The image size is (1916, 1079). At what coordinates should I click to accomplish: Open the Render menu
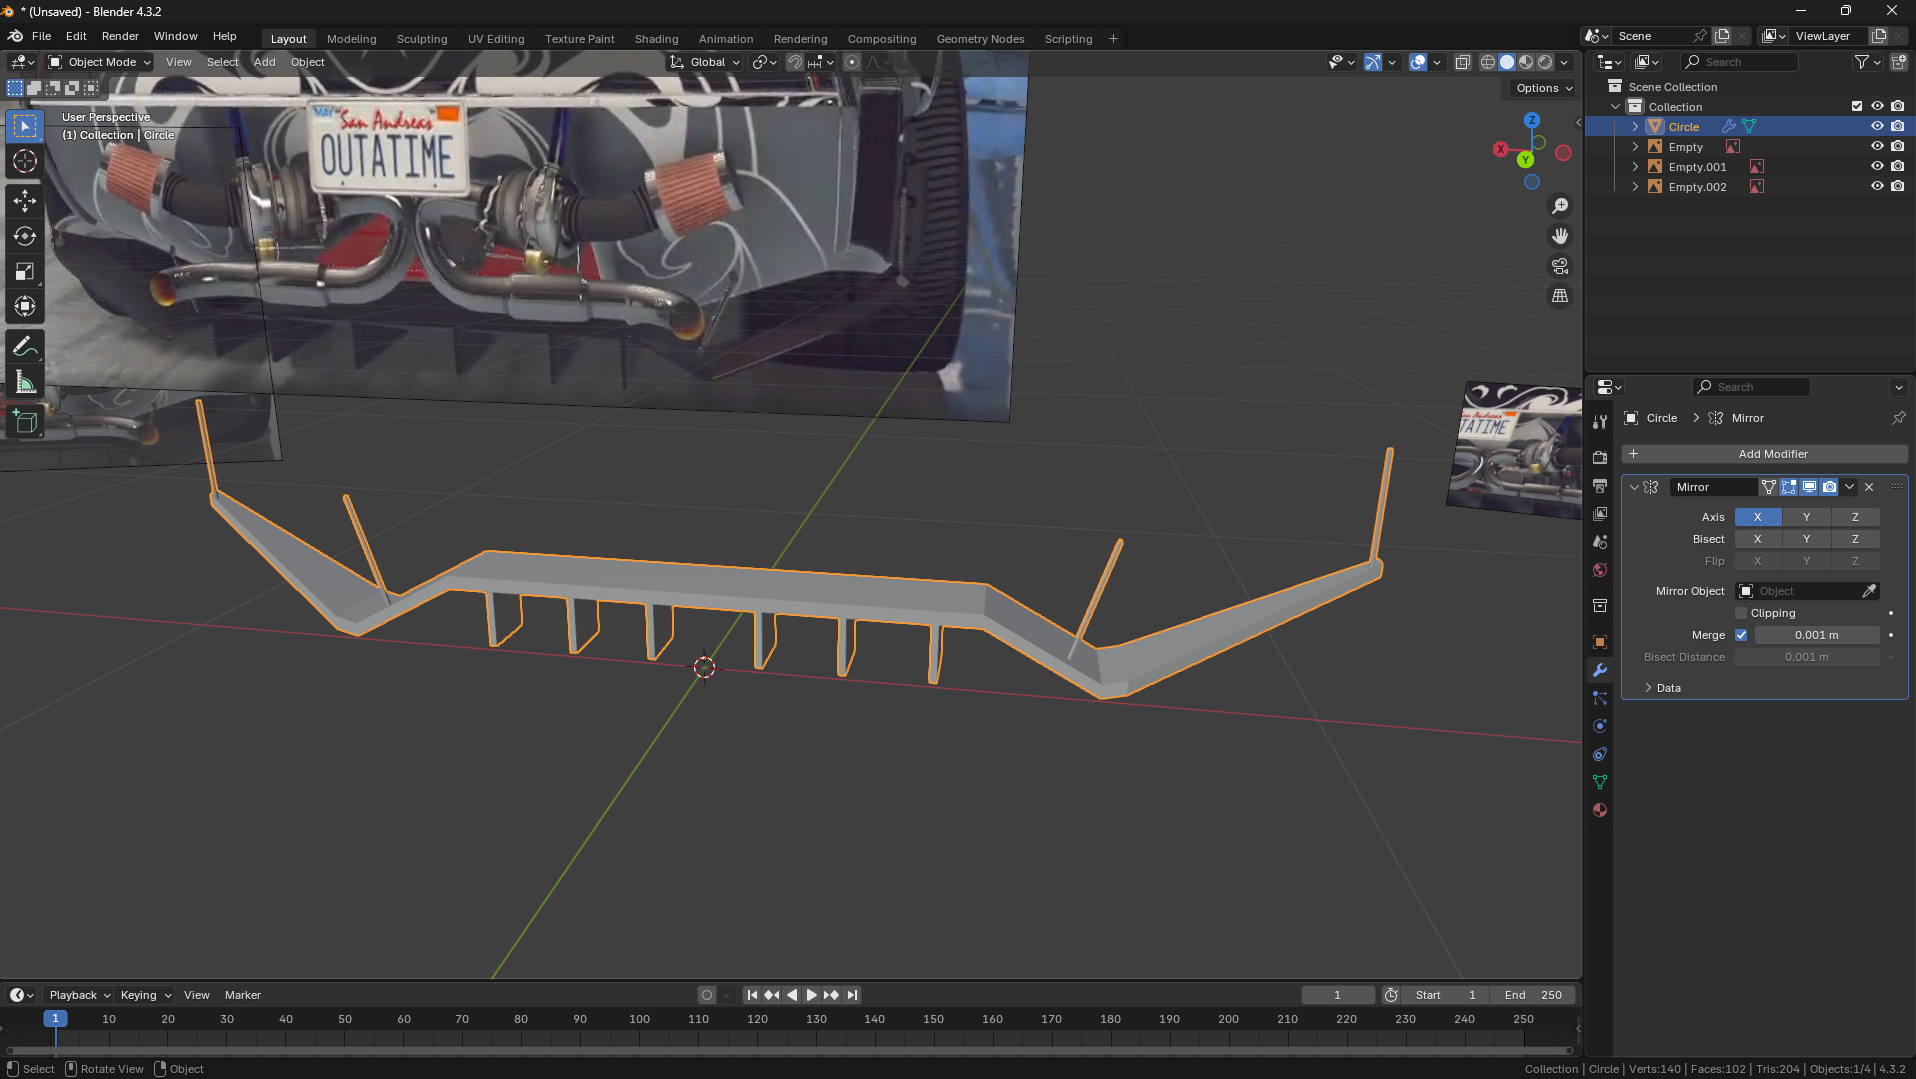(120, 36)
